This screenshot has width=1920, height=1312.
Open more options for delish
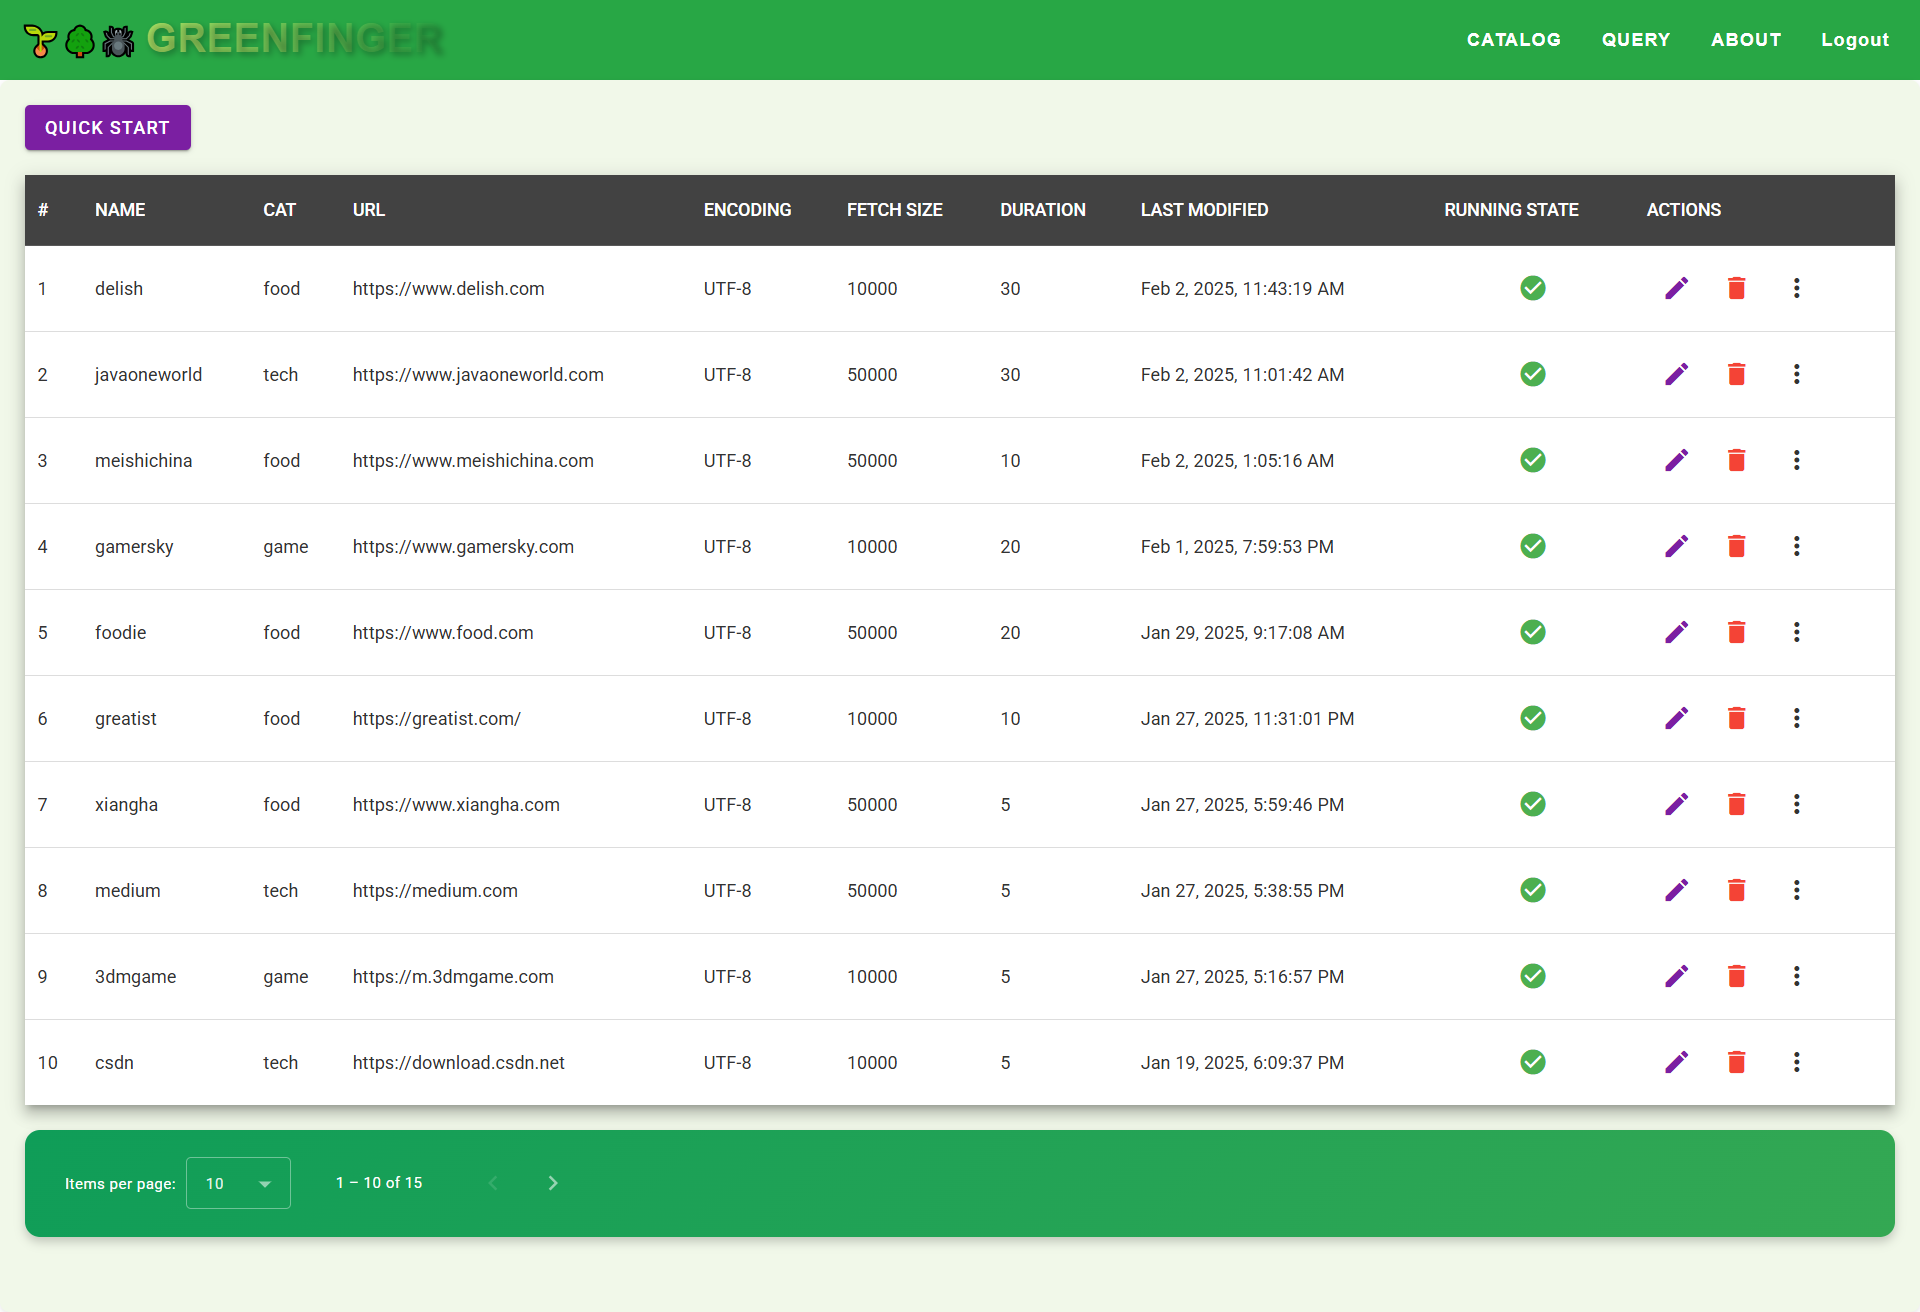point(1797,288)
